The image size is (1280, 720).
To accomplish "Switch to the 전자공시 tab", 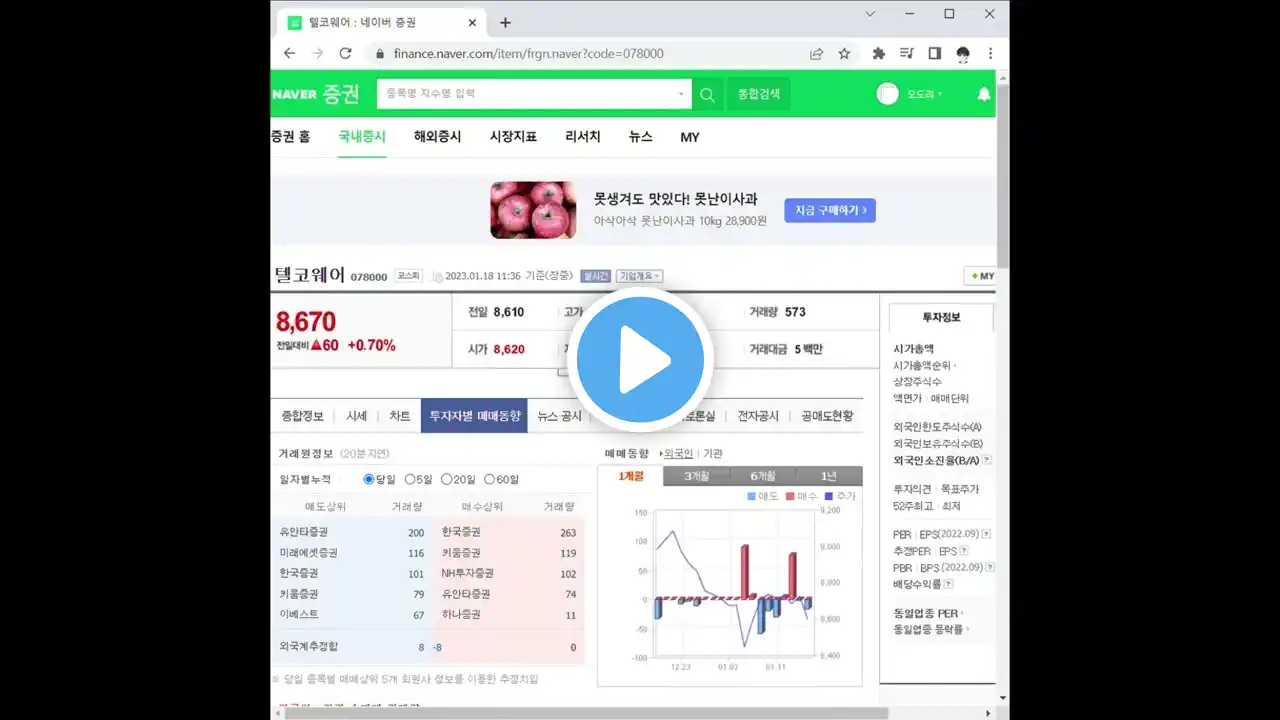I will tap(758, 416).
